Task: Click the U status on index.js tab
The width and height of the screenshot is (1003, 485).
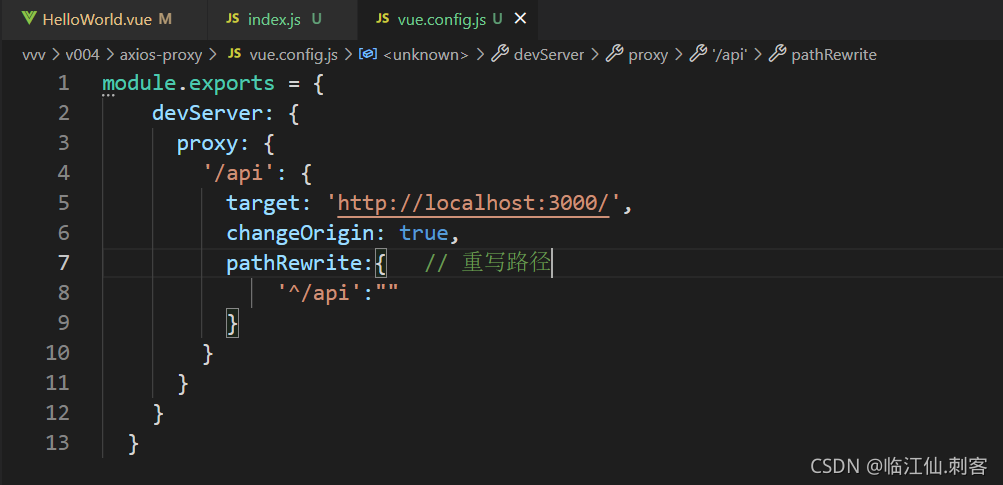Action: point(316,19)
